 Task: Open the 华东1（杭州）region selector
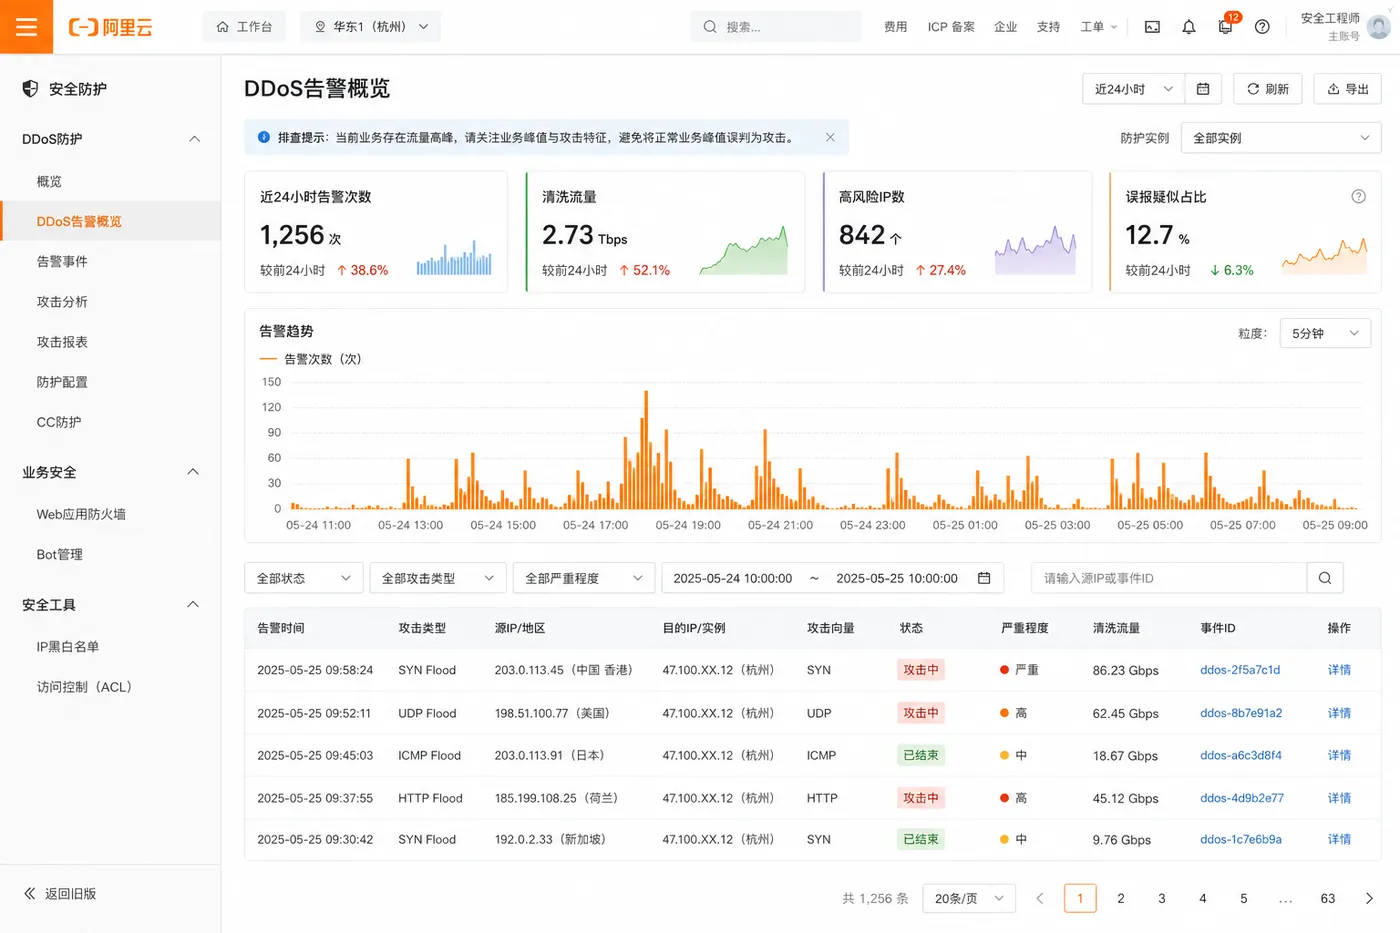(x=371, y=27)
